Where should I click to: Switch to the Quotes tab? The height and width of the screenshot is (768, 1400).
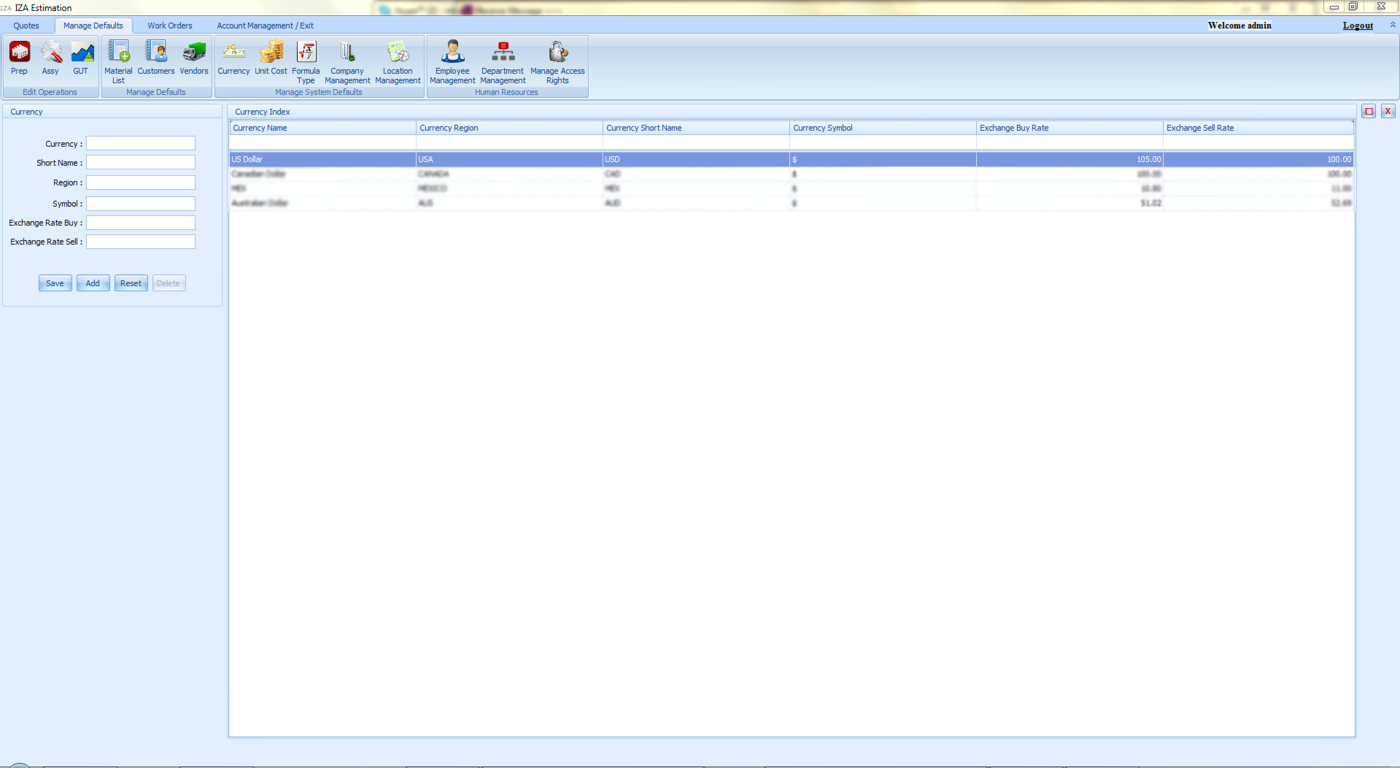pyautogui.click(x=27, y=26)
